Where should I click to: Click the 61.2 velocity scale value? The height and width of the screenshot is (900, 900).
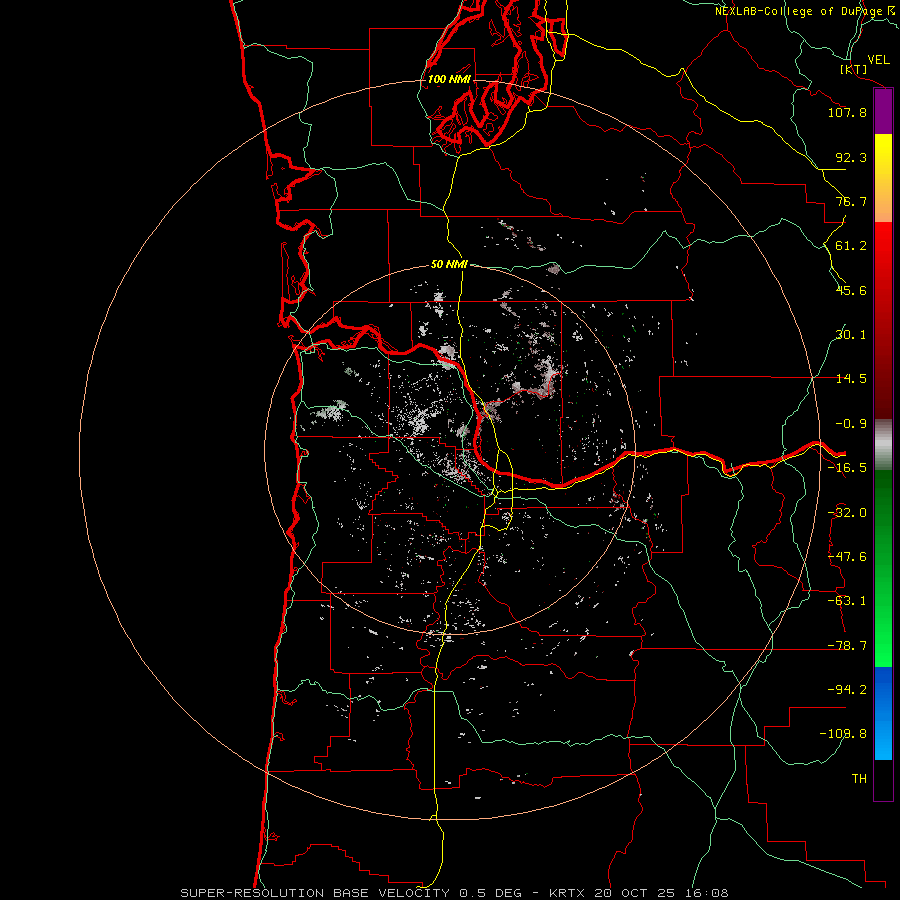851,246
